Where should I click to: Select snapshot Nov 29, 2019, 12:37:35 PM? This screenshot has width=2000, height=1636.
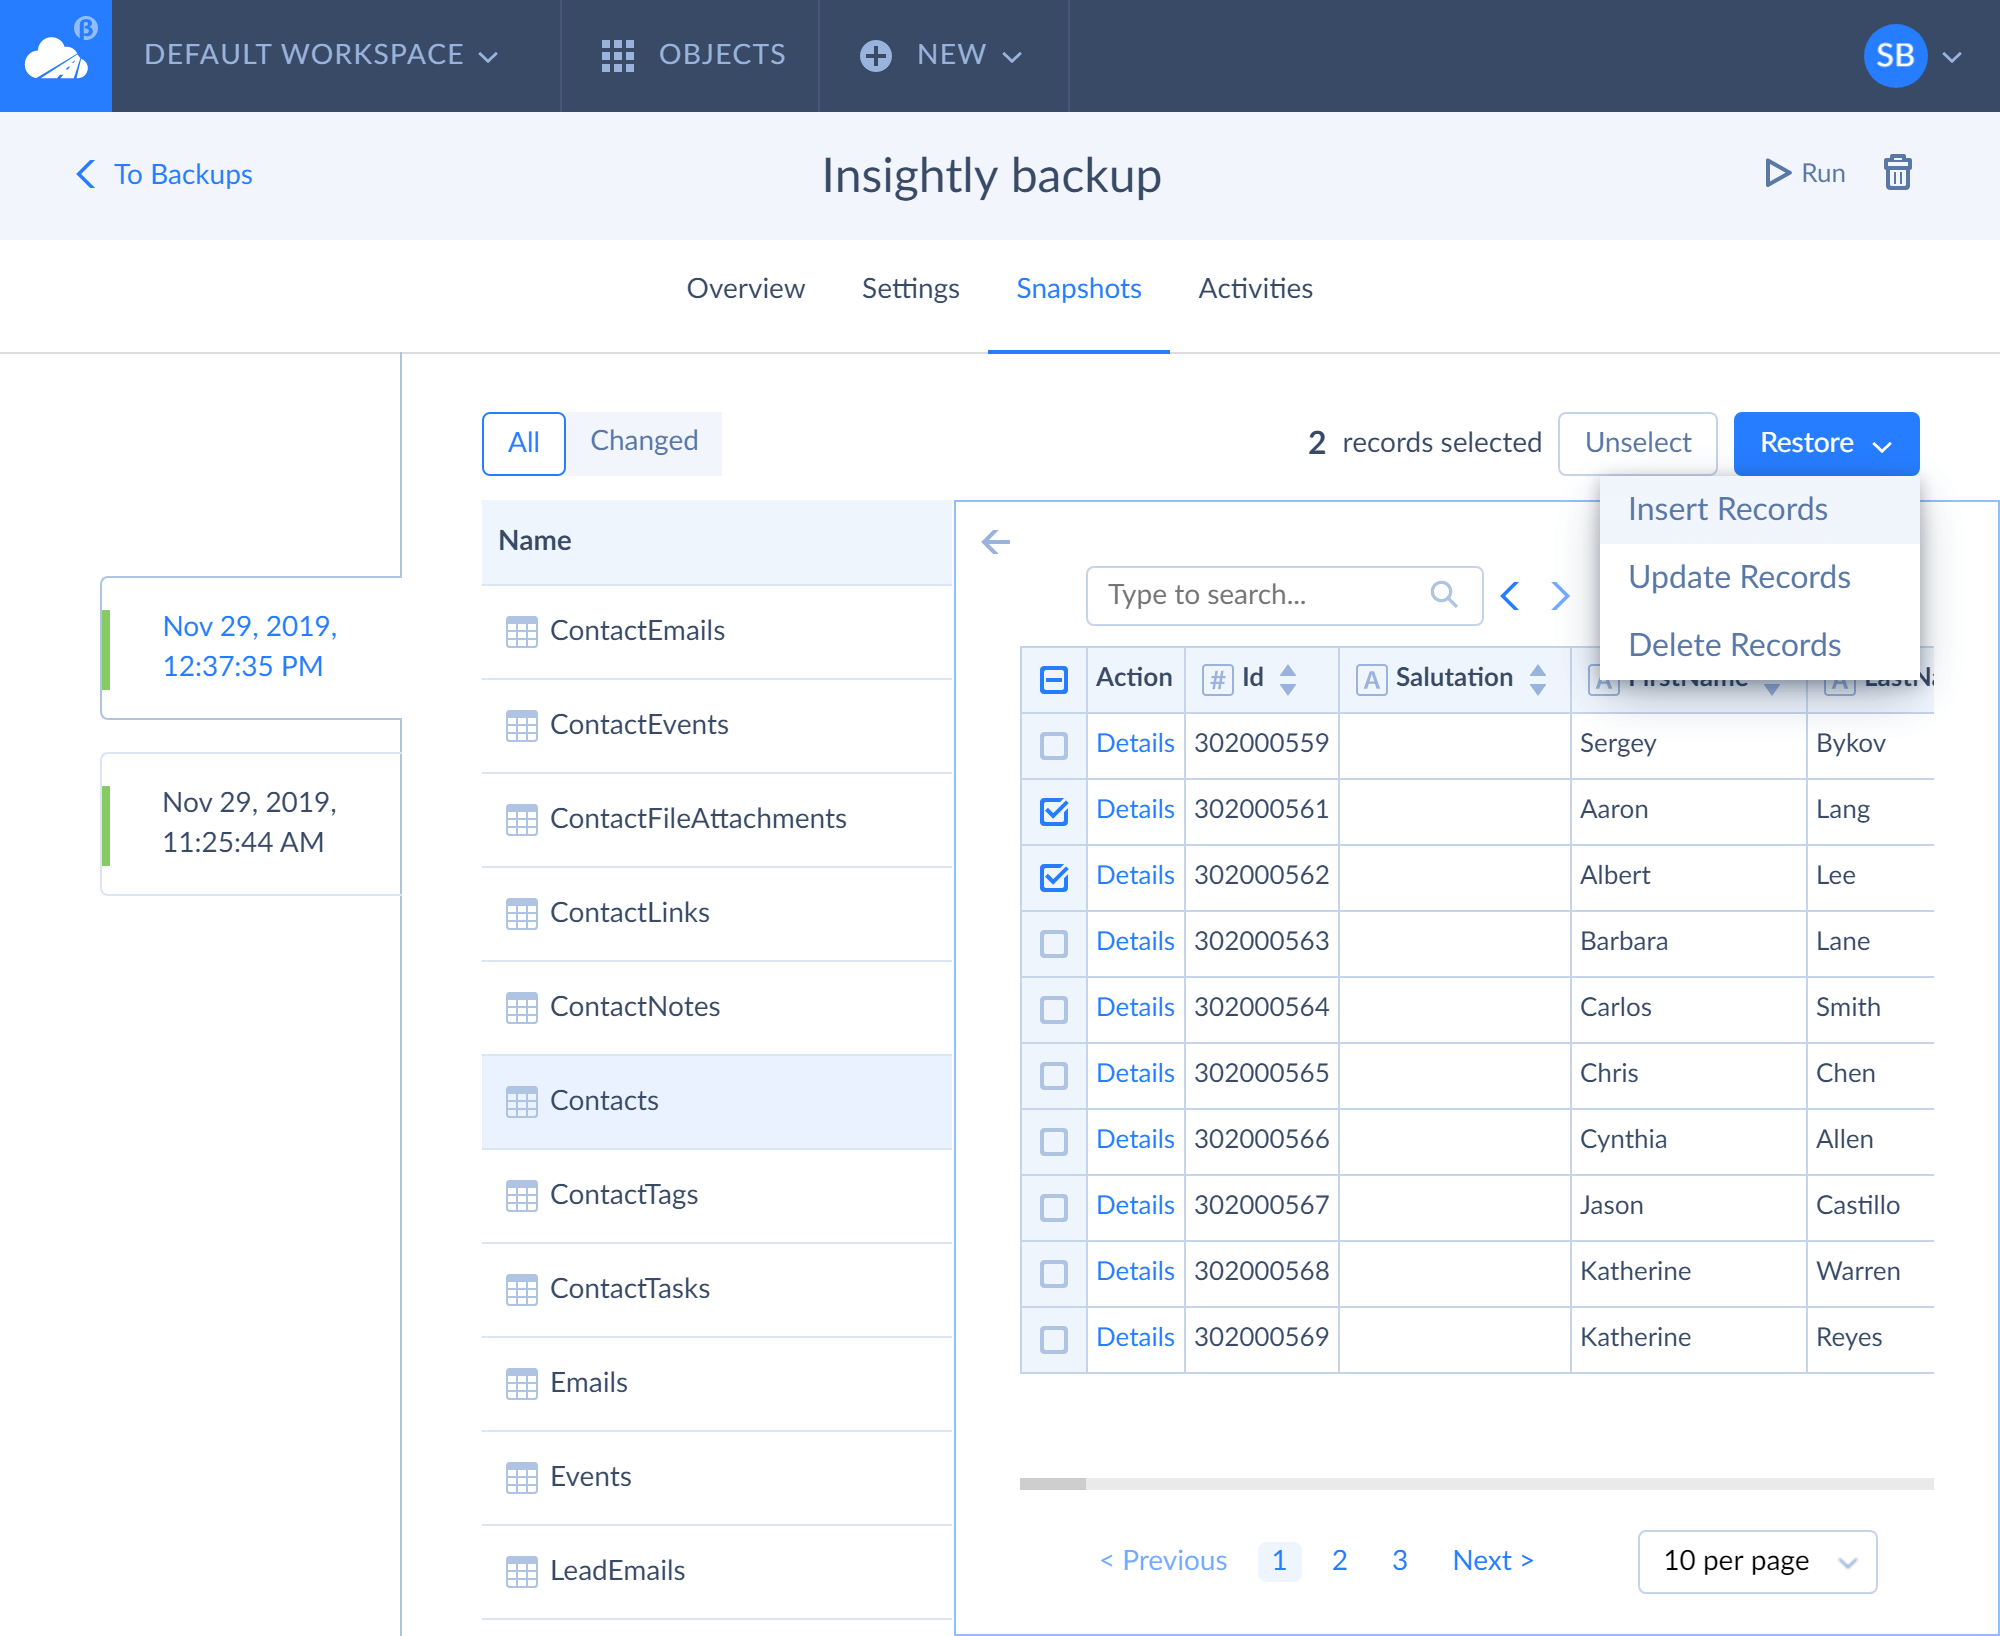[250, 647]
